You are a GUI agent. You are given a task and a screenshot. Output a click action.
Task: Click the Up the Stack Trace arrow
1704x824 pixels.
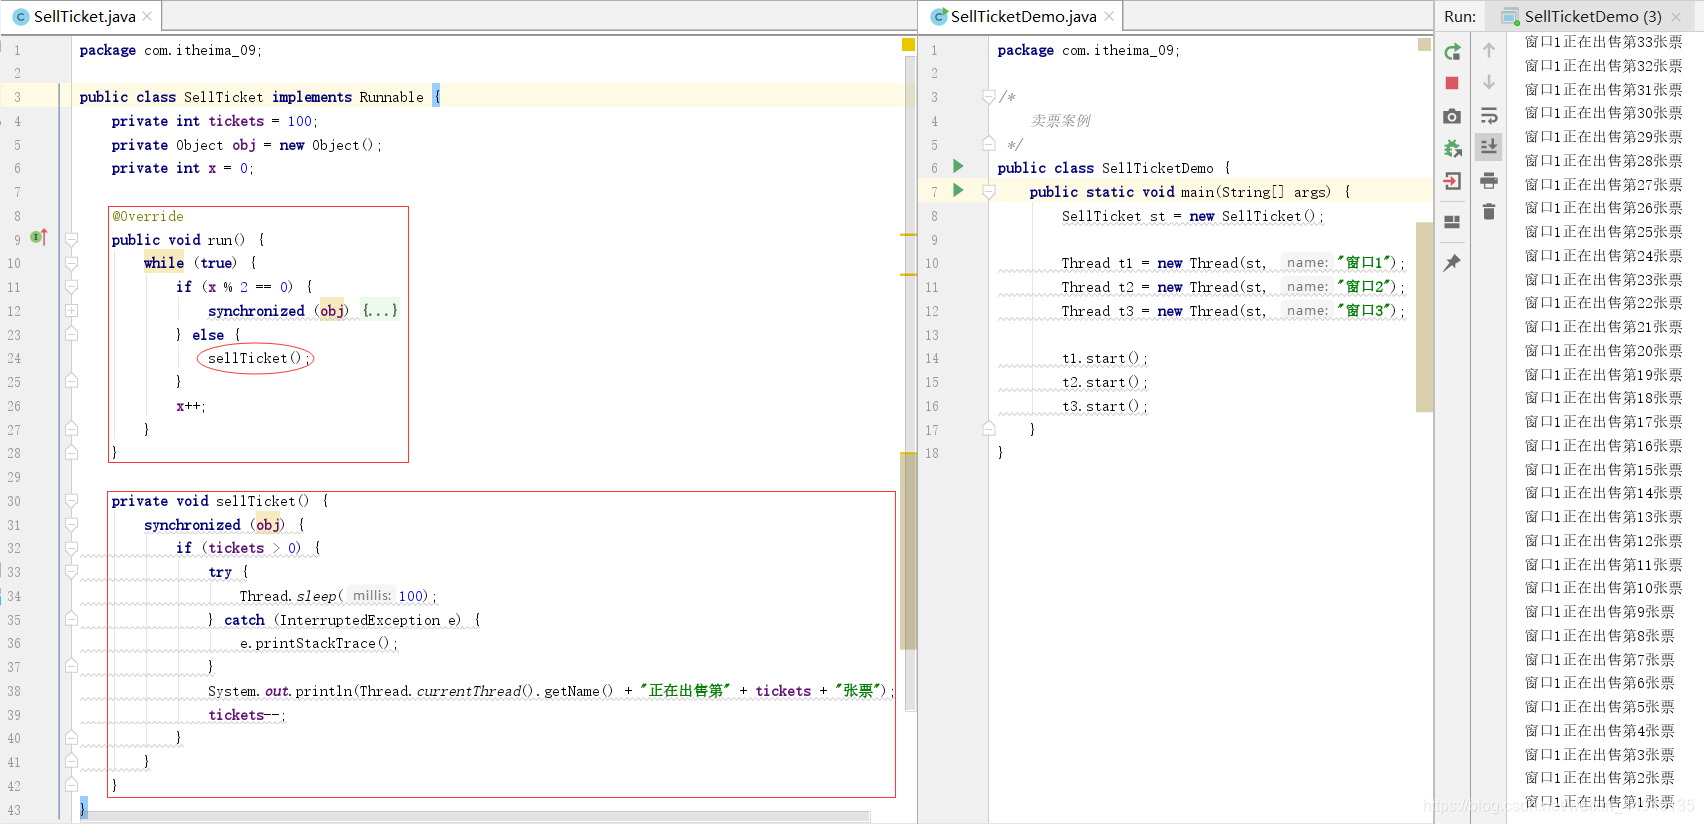click(x=1488, y=50)
